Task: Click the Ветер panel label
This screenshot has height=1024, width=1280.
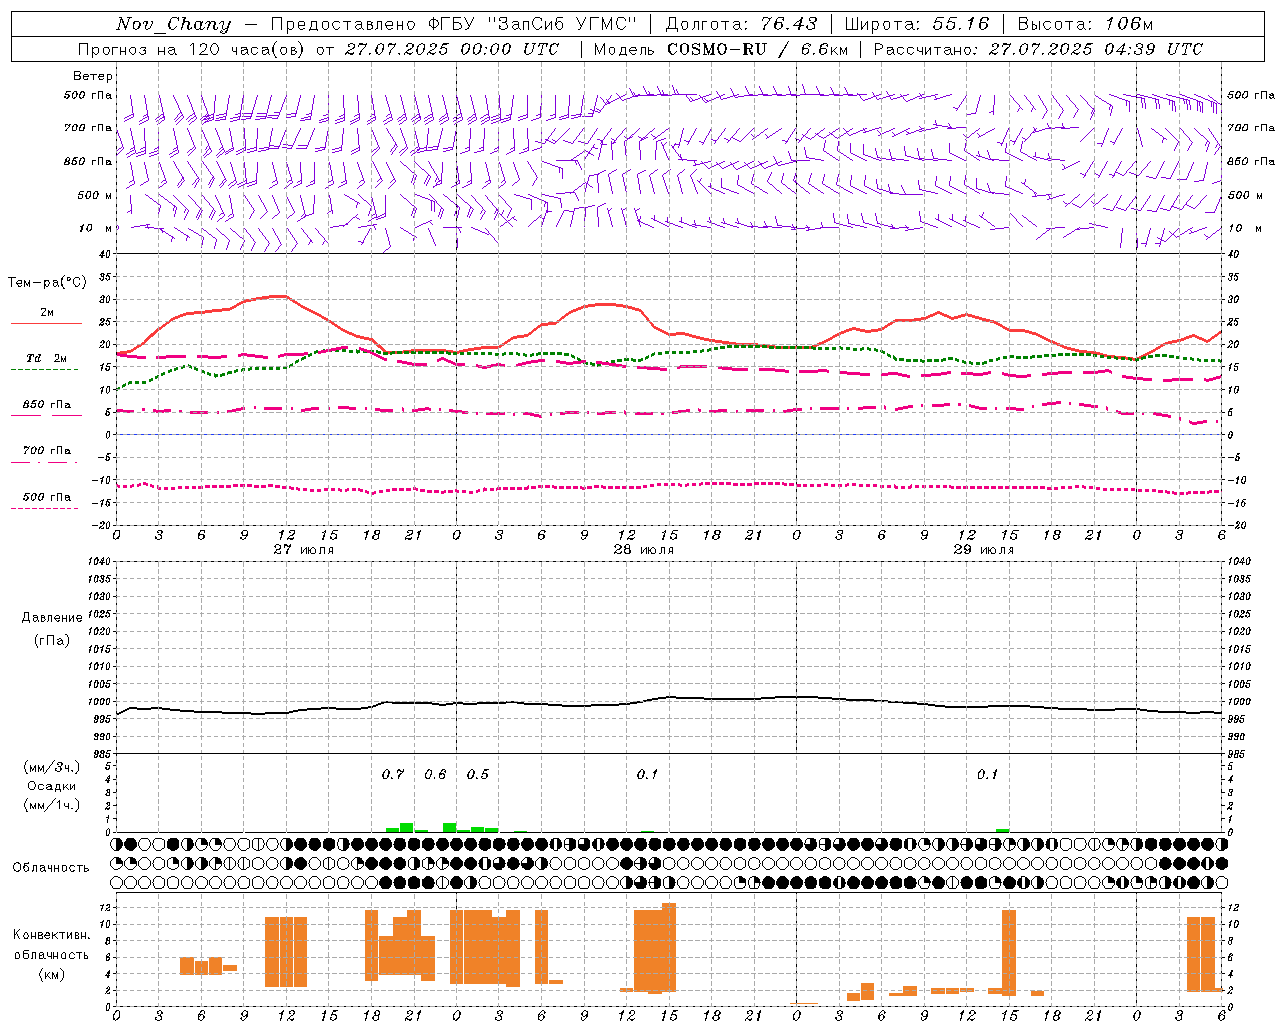Action: (93, 76)
